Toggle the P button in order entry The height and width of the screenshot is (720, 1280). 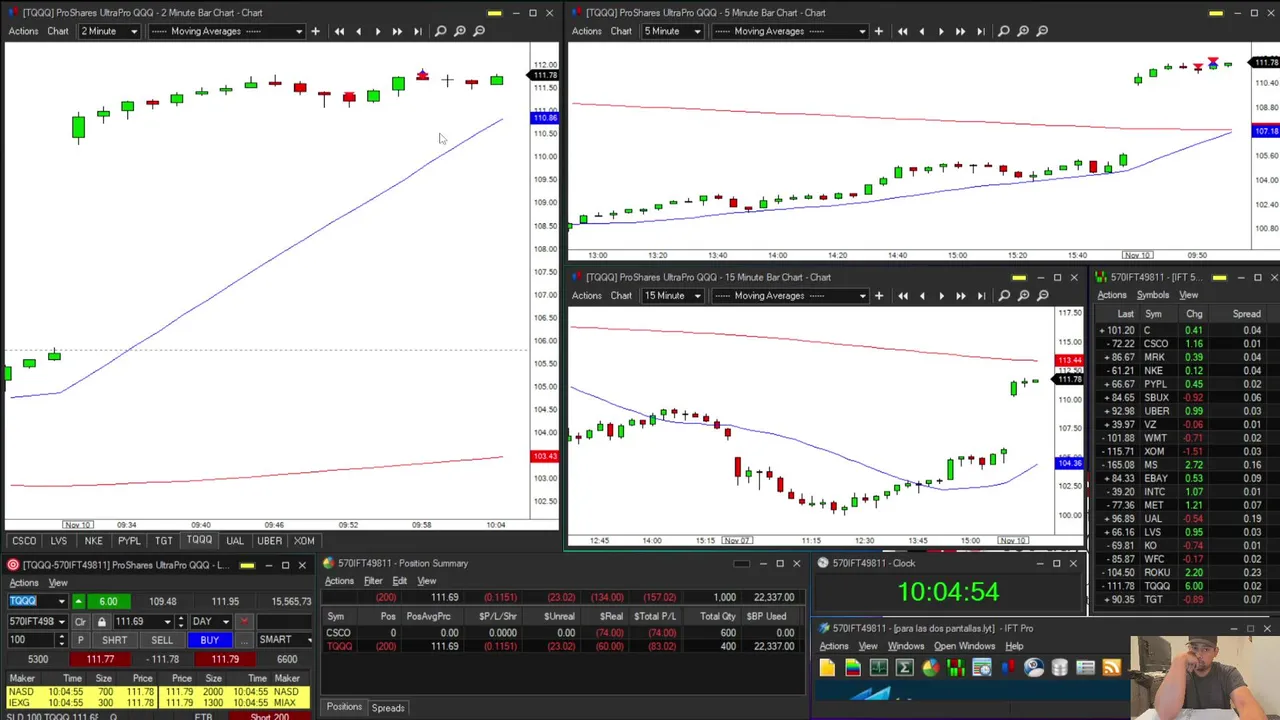[80, 640]
